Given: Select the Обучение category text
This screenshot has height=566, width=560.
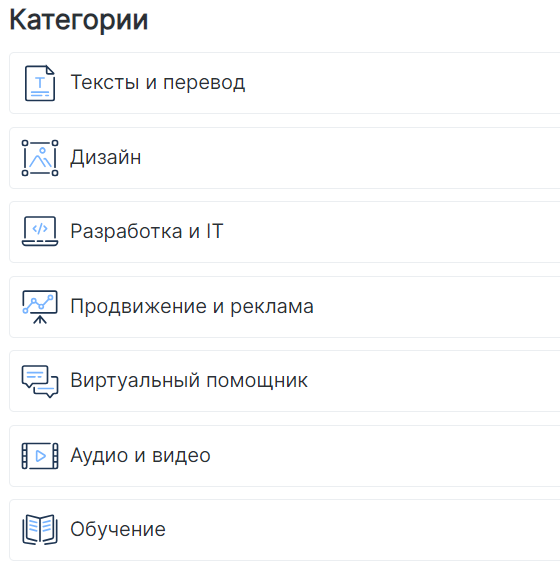Looking at the screenshot, I should pos(118,530).
